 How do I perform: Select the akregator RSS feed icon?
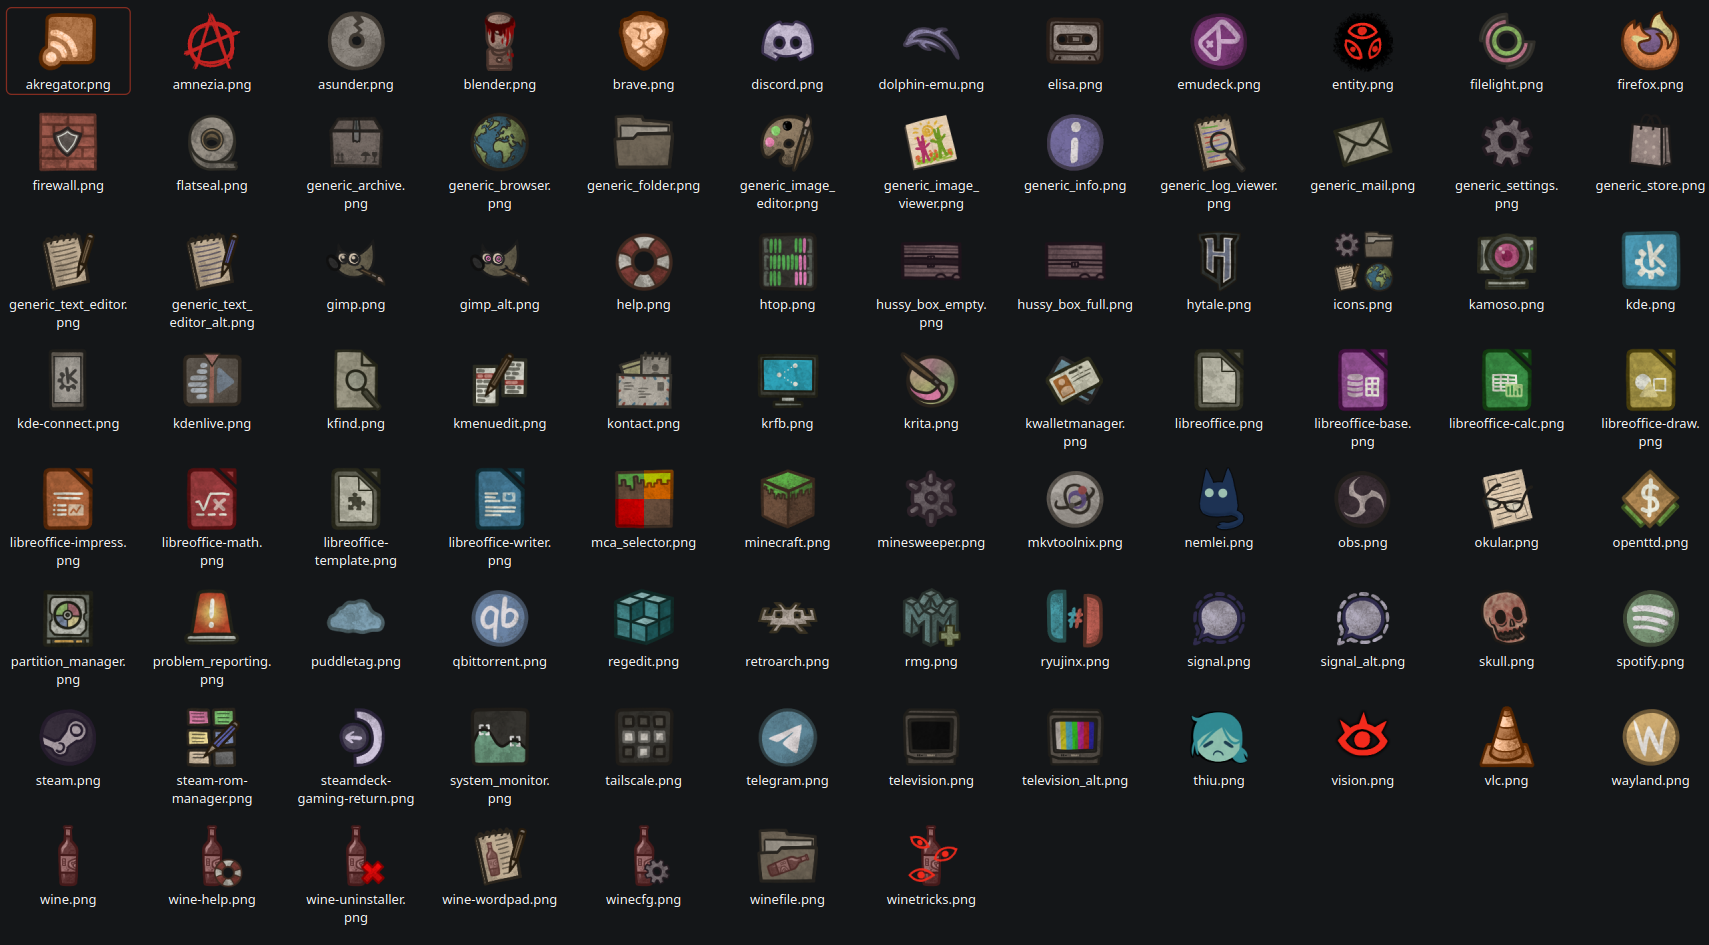tap(68, 41)
